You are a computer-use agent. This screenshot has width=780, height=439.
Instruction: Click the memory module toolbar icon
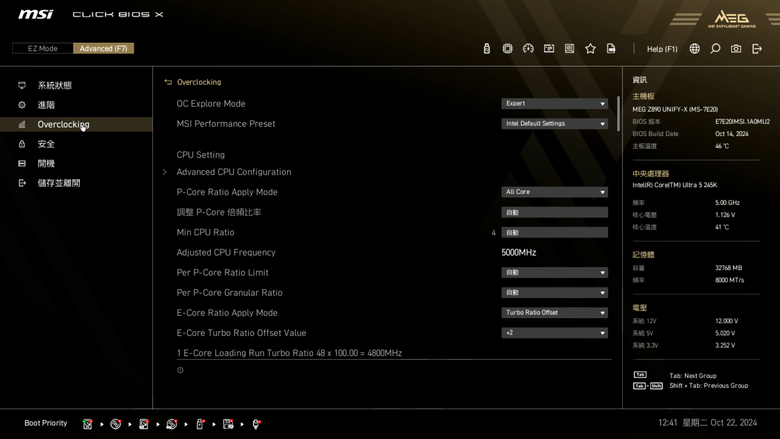[x=549, y=48]
